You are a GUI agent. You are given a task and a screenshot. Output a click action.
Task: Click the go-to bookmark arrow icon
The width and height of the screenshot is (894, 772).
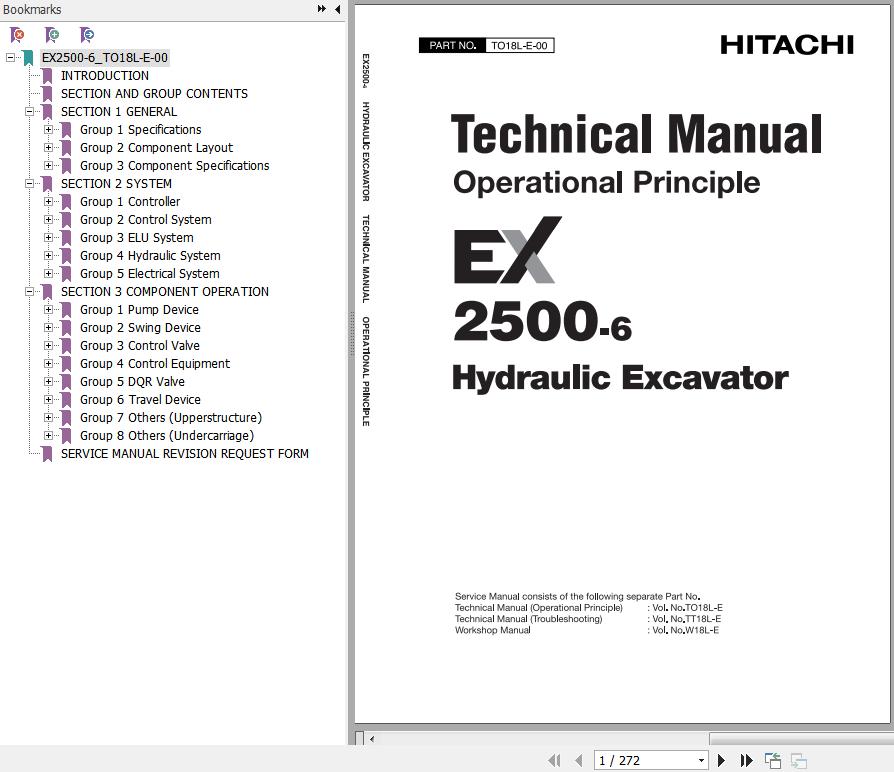87,35
